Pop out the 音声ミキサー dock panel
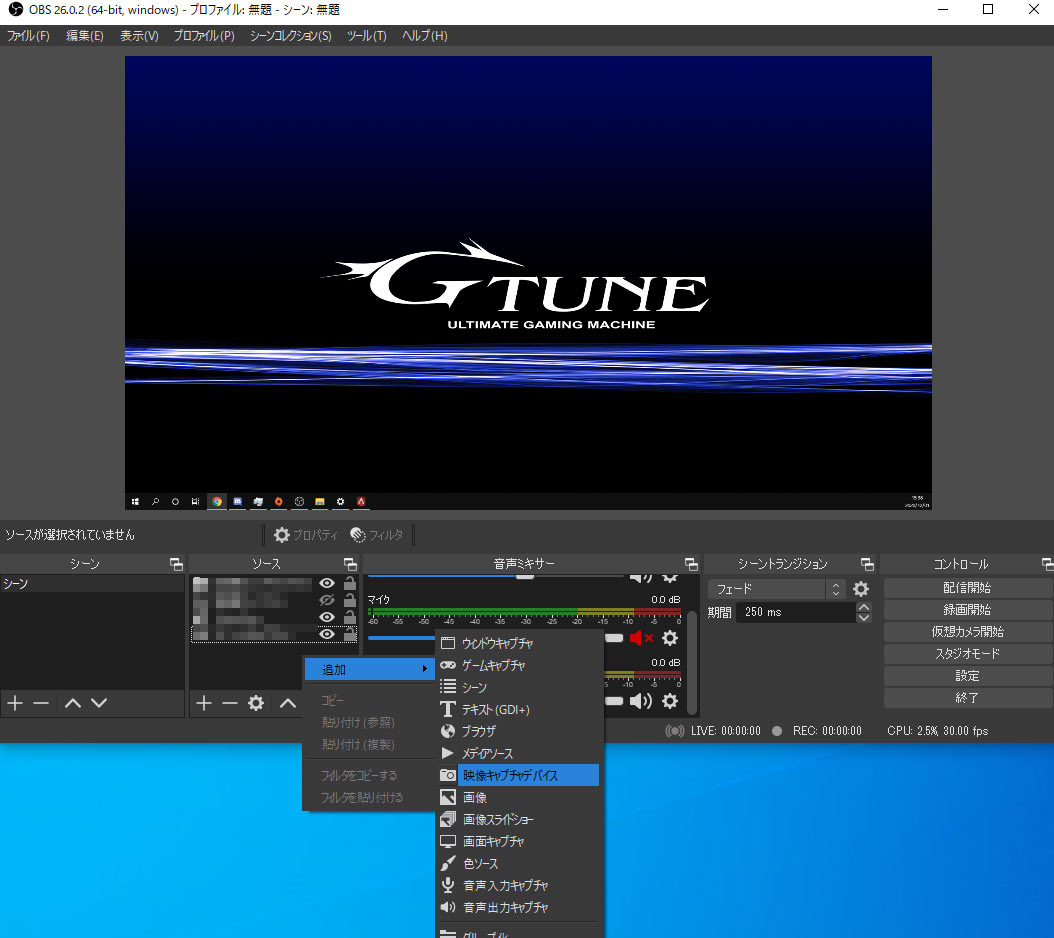The image size is (1054, 938). (x=691, y=564)
